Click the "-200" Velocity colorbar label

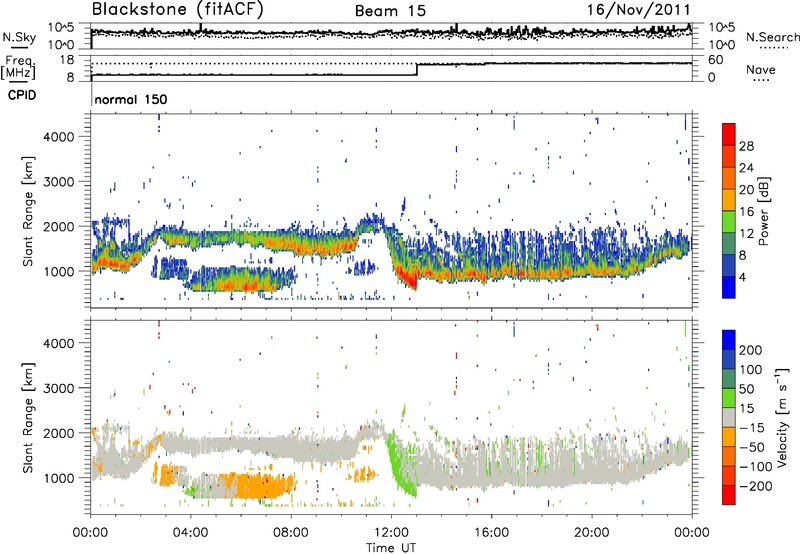click(x=755, y=486)
